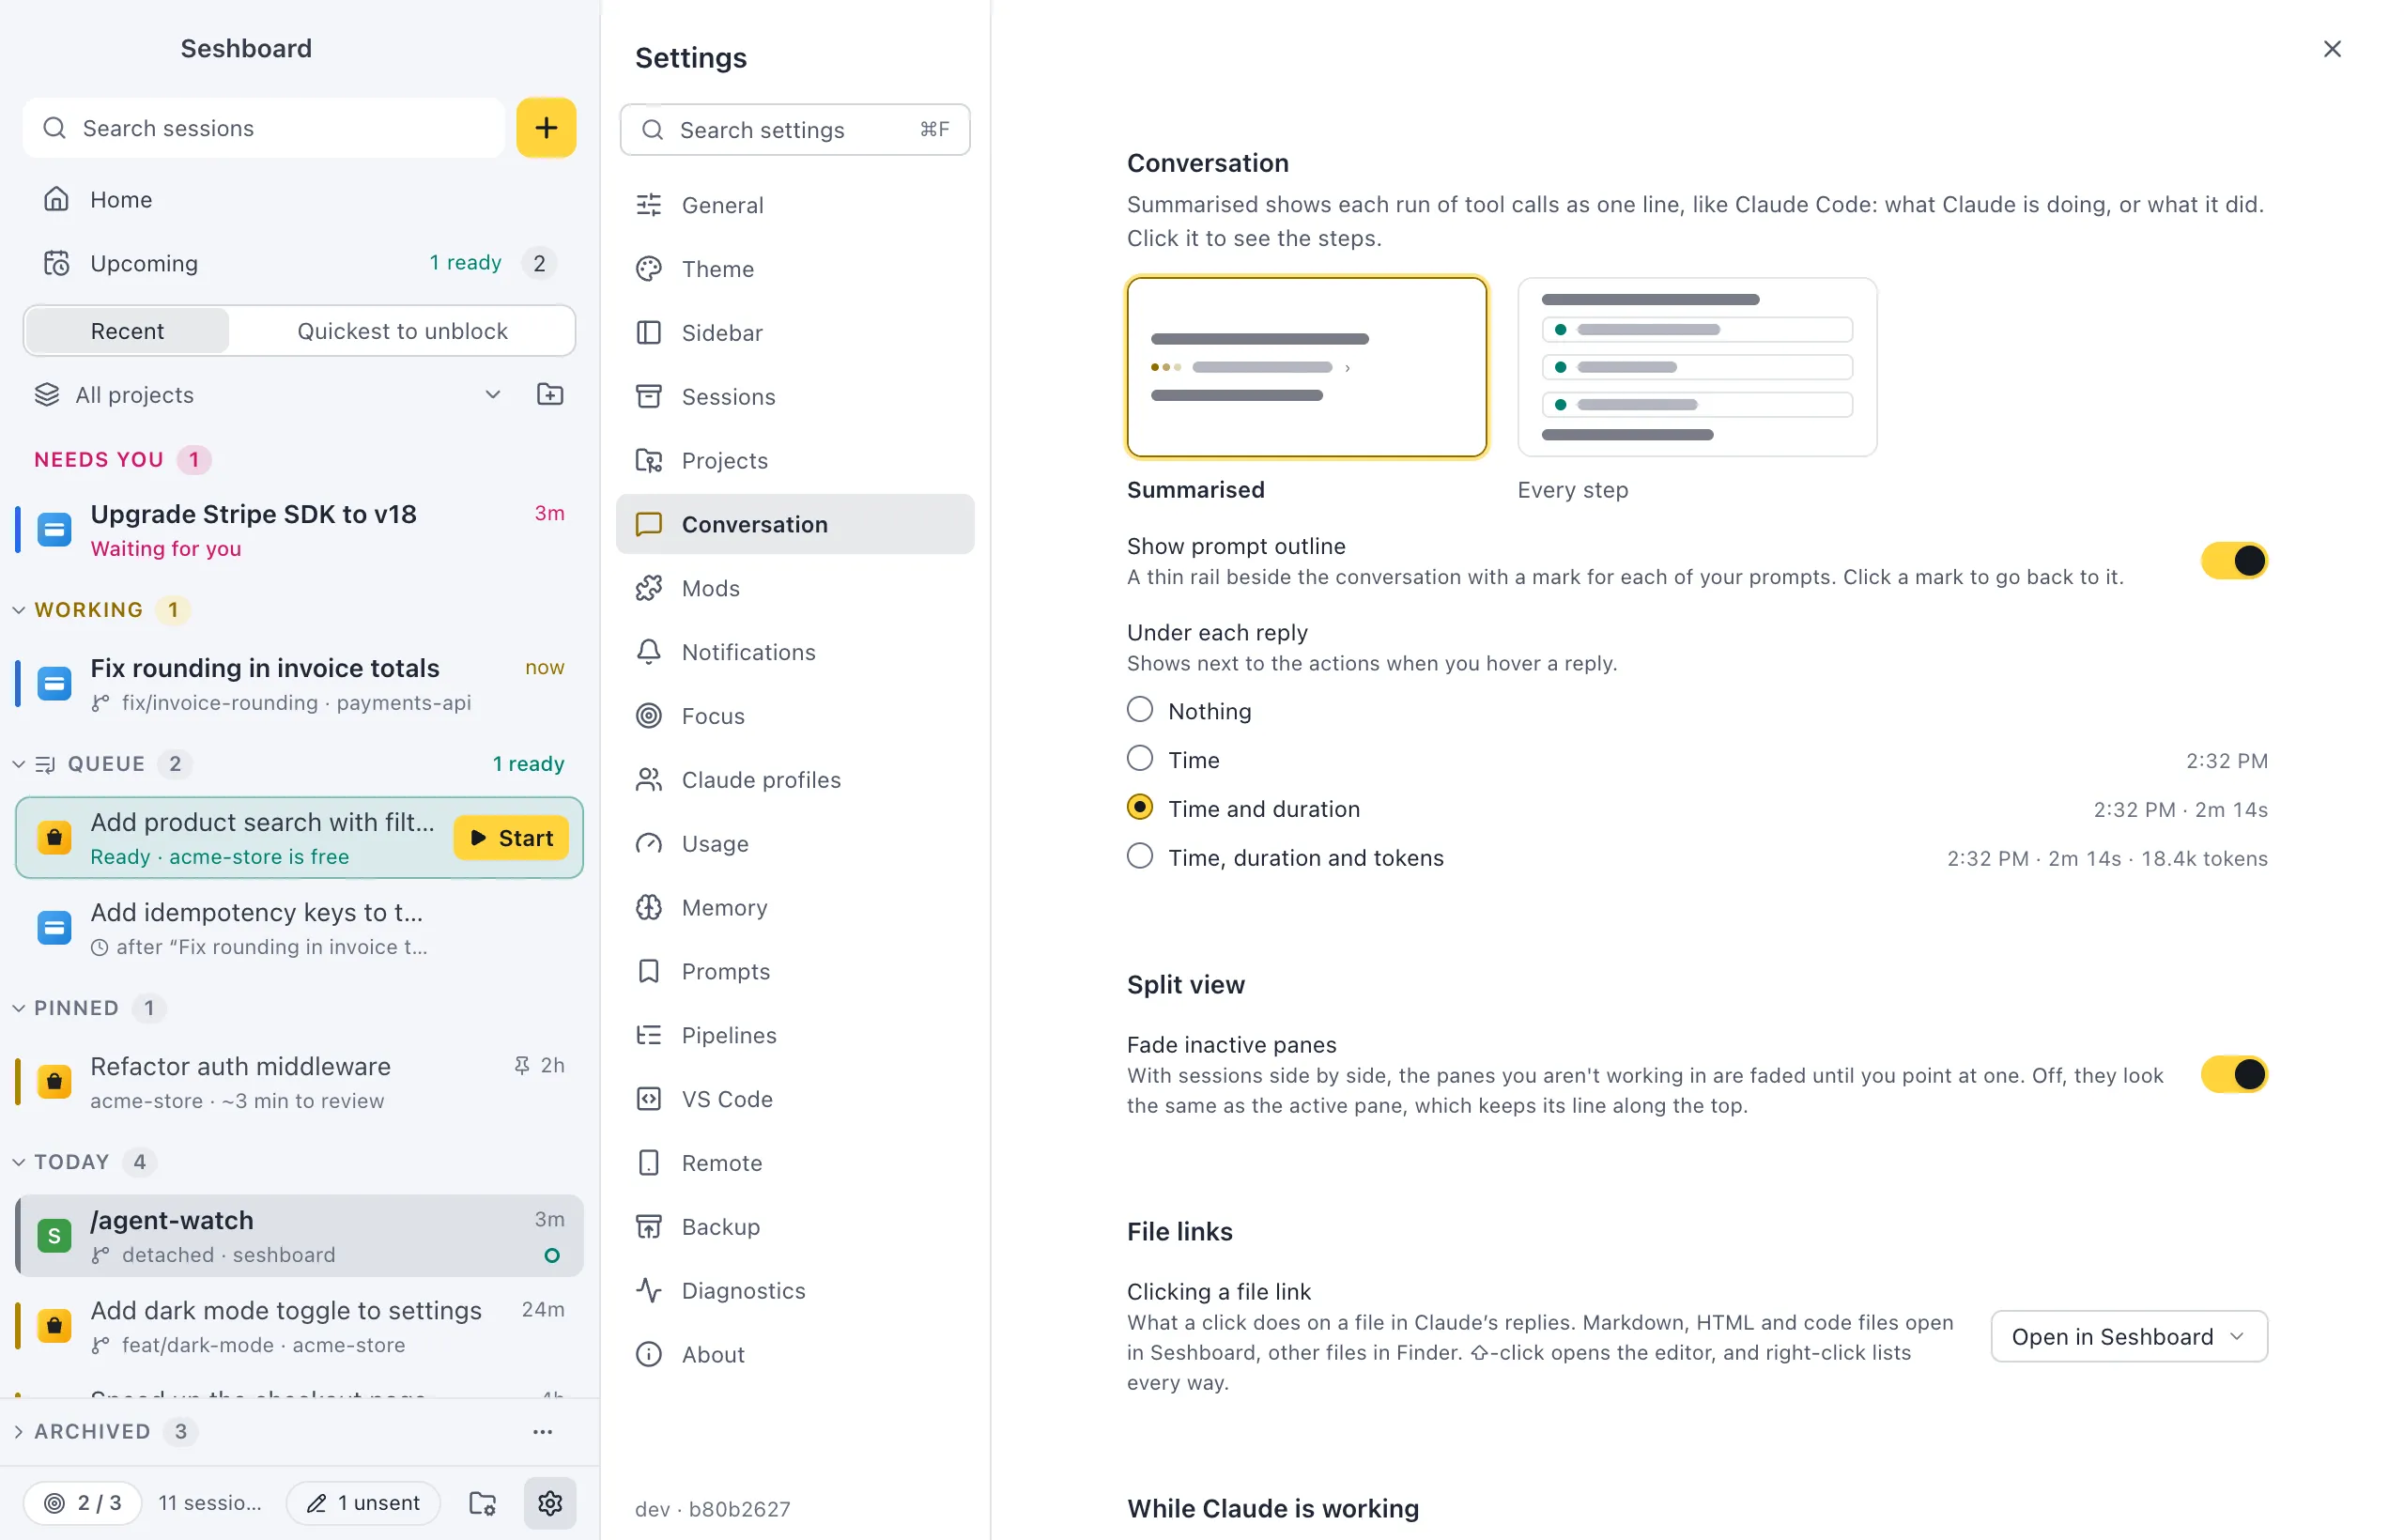Viewport: 2404px width, 1540px height.
Task: Click the Mods puzzle piece icon
Action: pyautogui.click(x=649, y=588)
